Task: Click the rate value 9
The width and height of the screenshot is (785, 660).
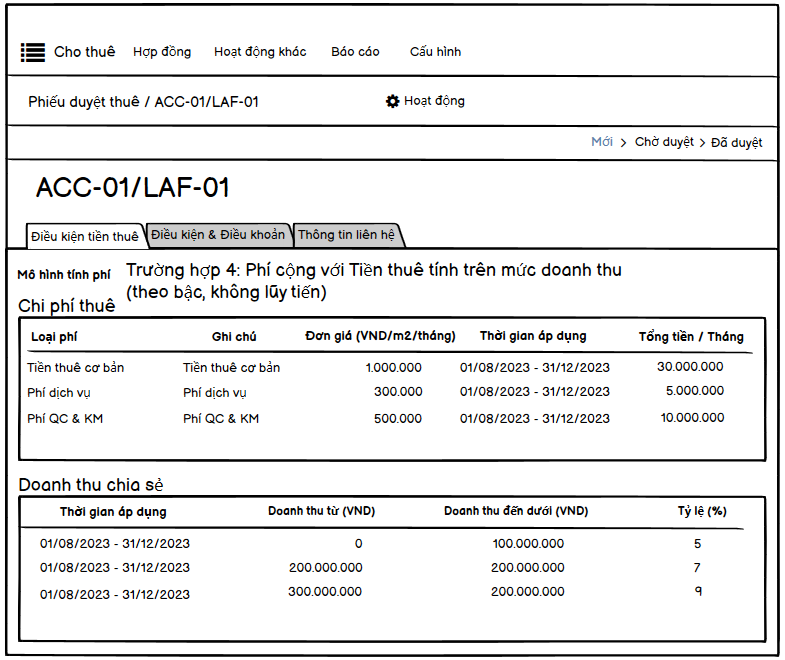Action: [x=698, y=591]
